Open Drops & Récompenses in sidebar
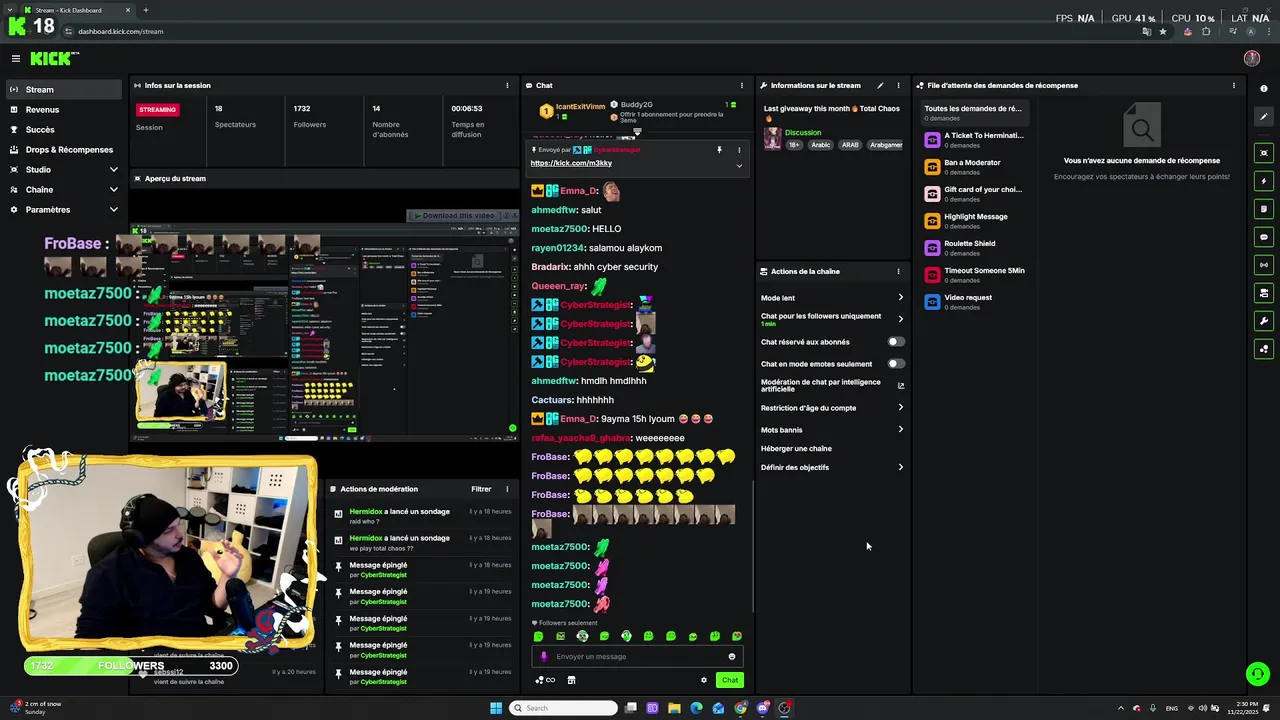 click(64, 150)
